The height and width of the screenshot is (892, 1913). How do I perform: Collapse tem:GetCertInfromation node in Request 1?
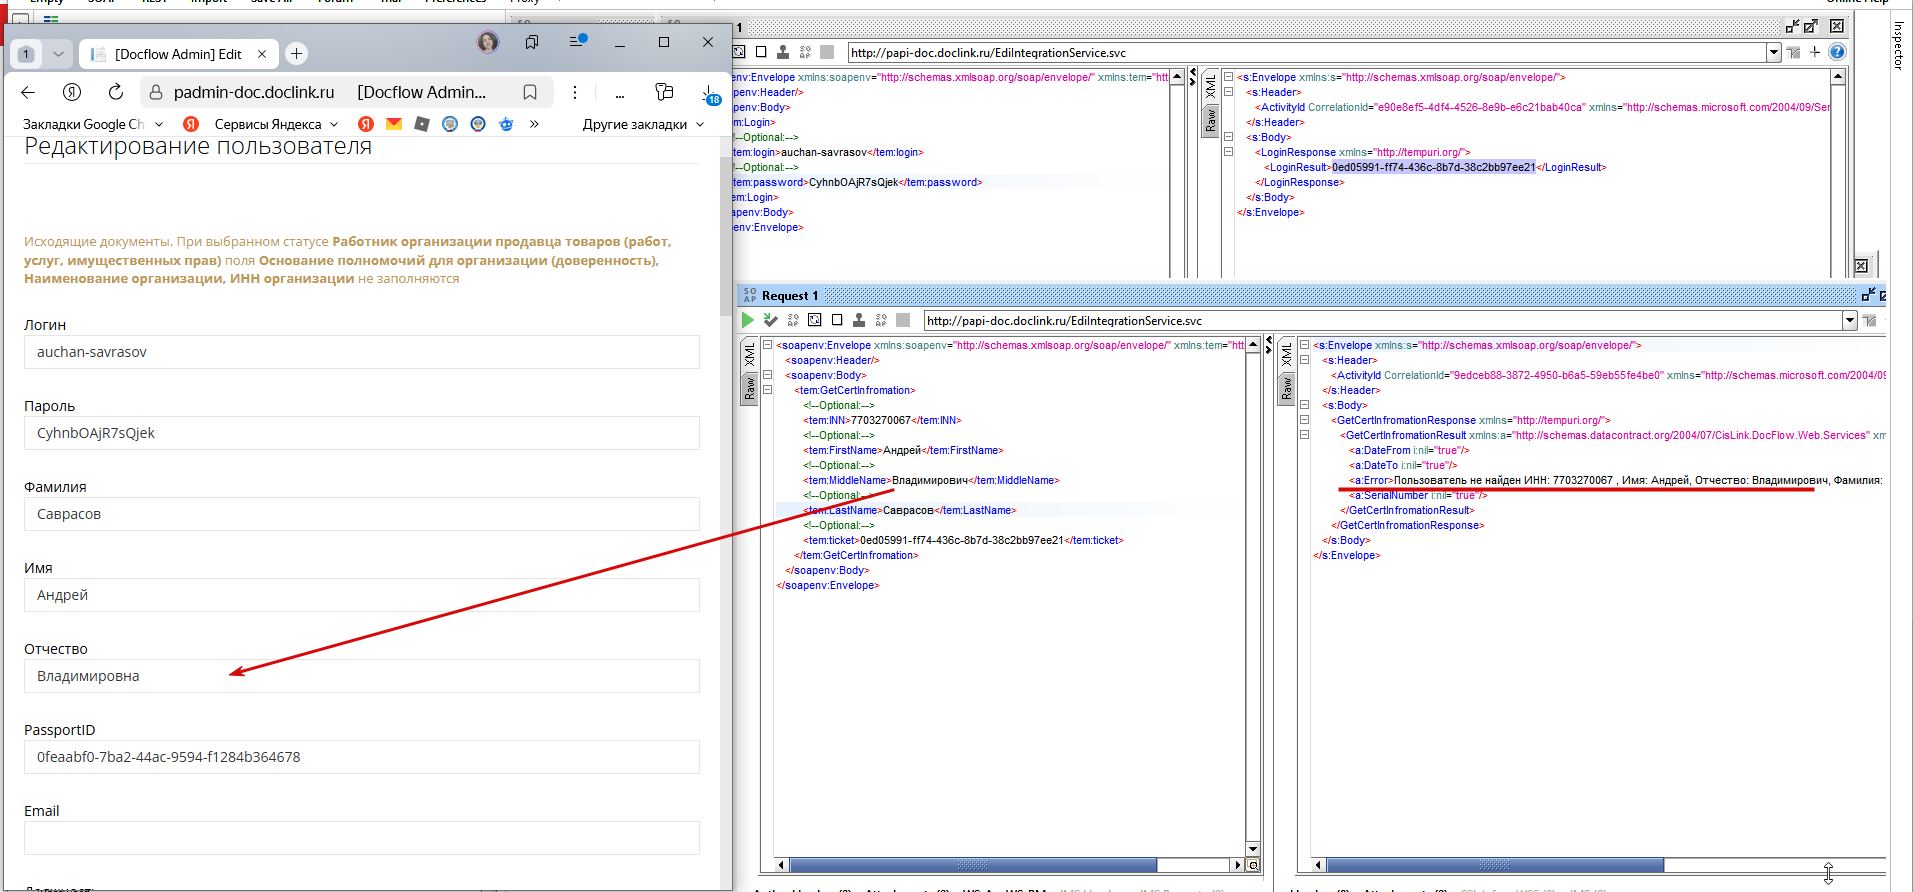768,390
